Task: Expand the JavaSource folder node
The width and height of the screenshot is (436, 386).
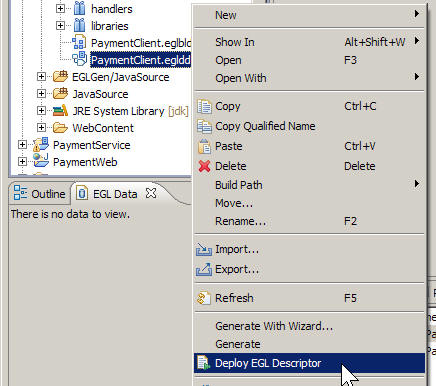Action: coord(41,94)
